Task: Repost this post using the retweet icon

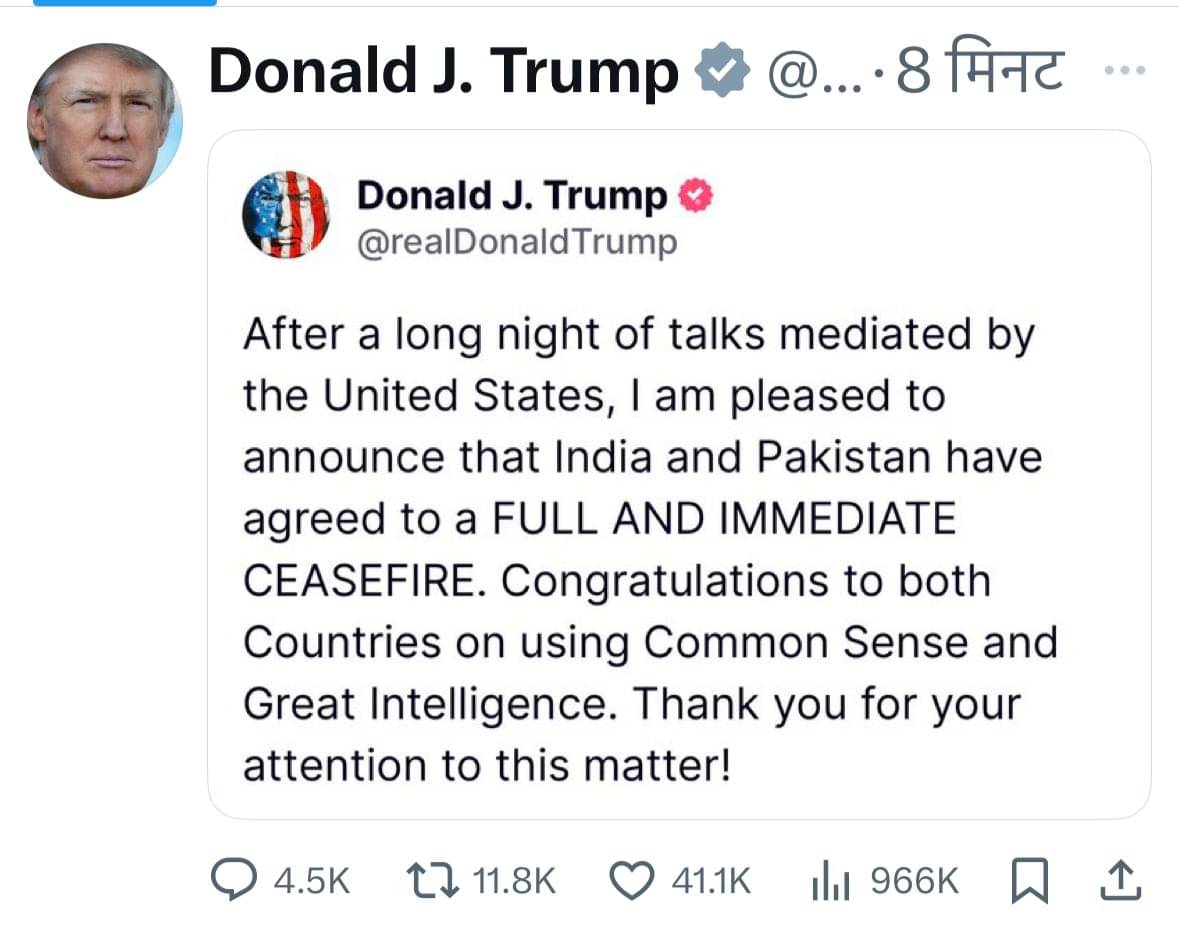Action: pos(434,880)
